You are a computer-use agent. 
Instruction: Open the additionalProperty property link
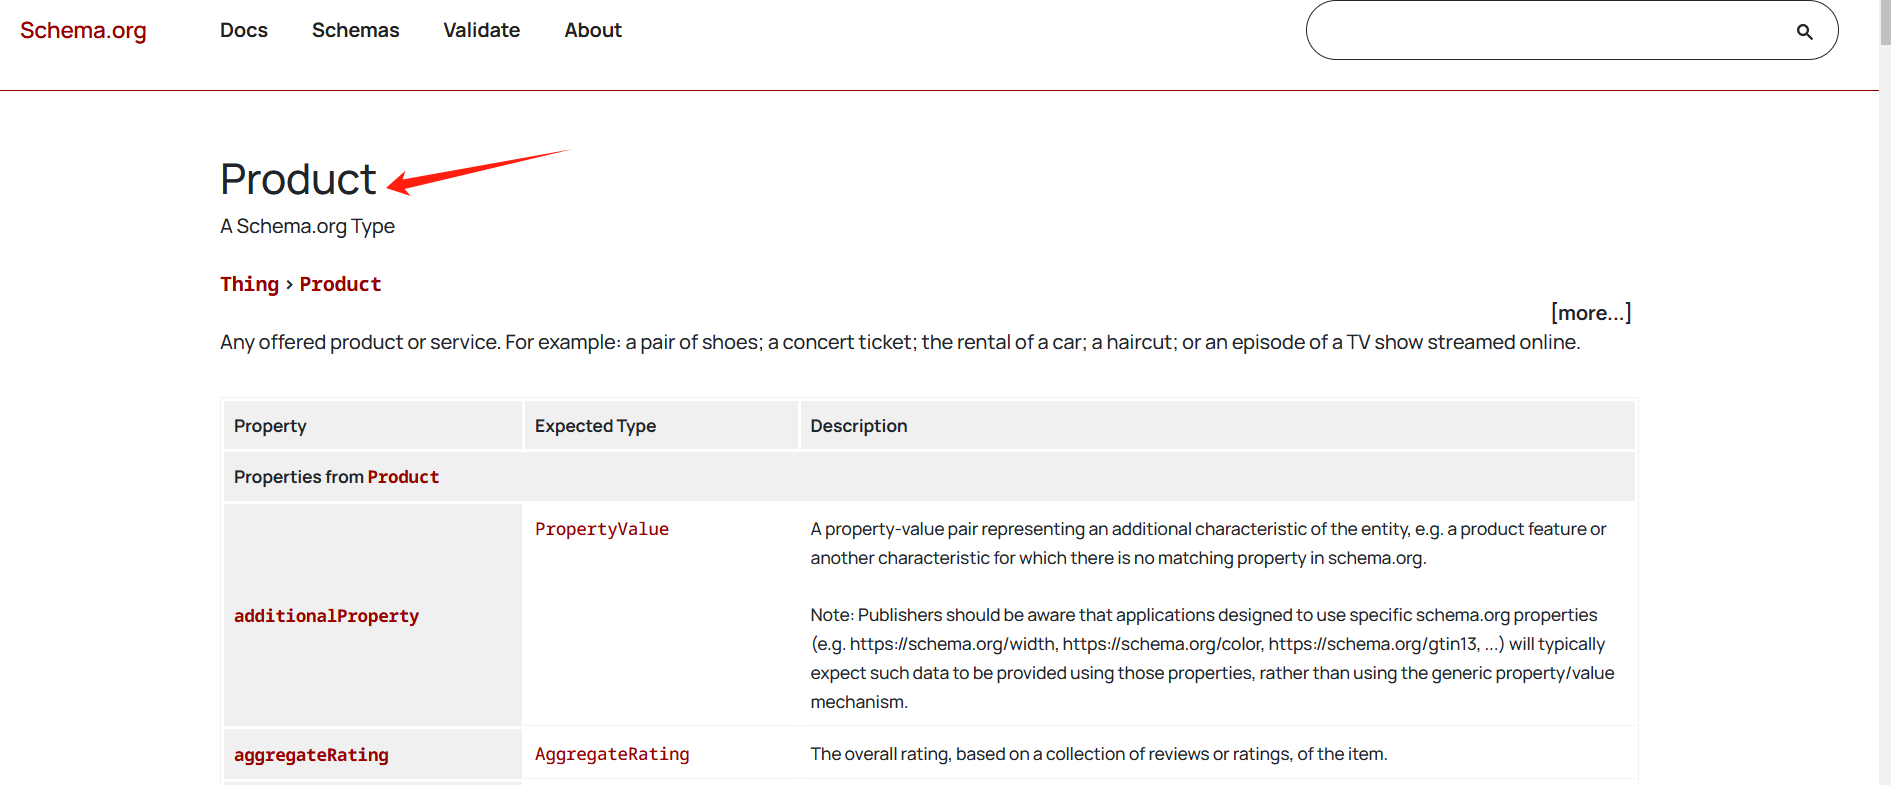(x=326, y=616)
